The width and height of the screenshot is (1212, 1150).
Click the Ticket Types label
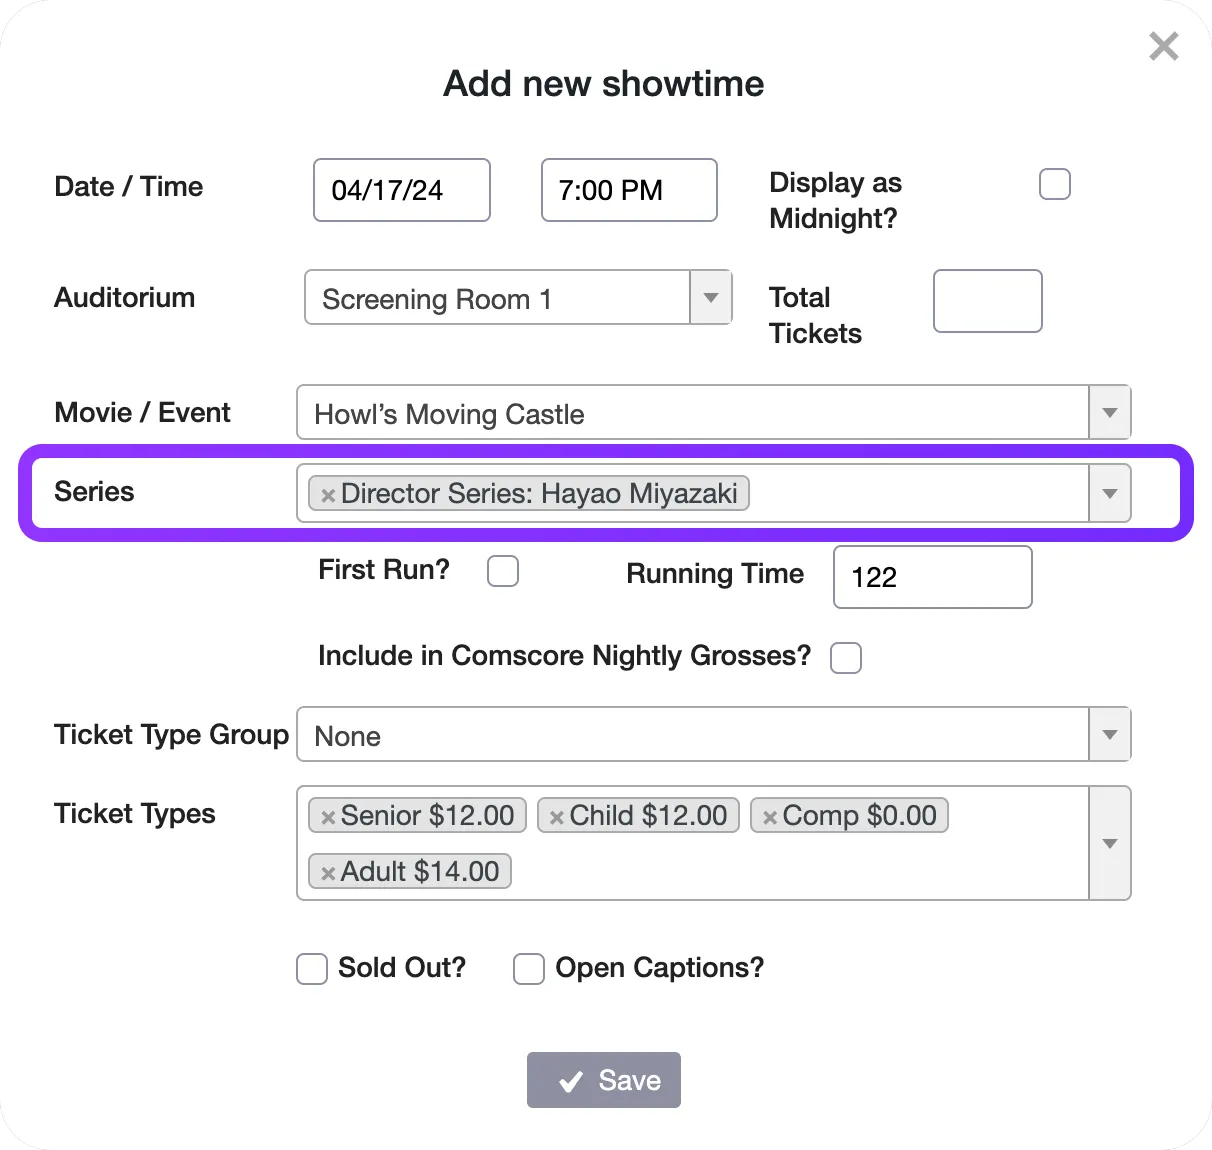coord(135,814)
